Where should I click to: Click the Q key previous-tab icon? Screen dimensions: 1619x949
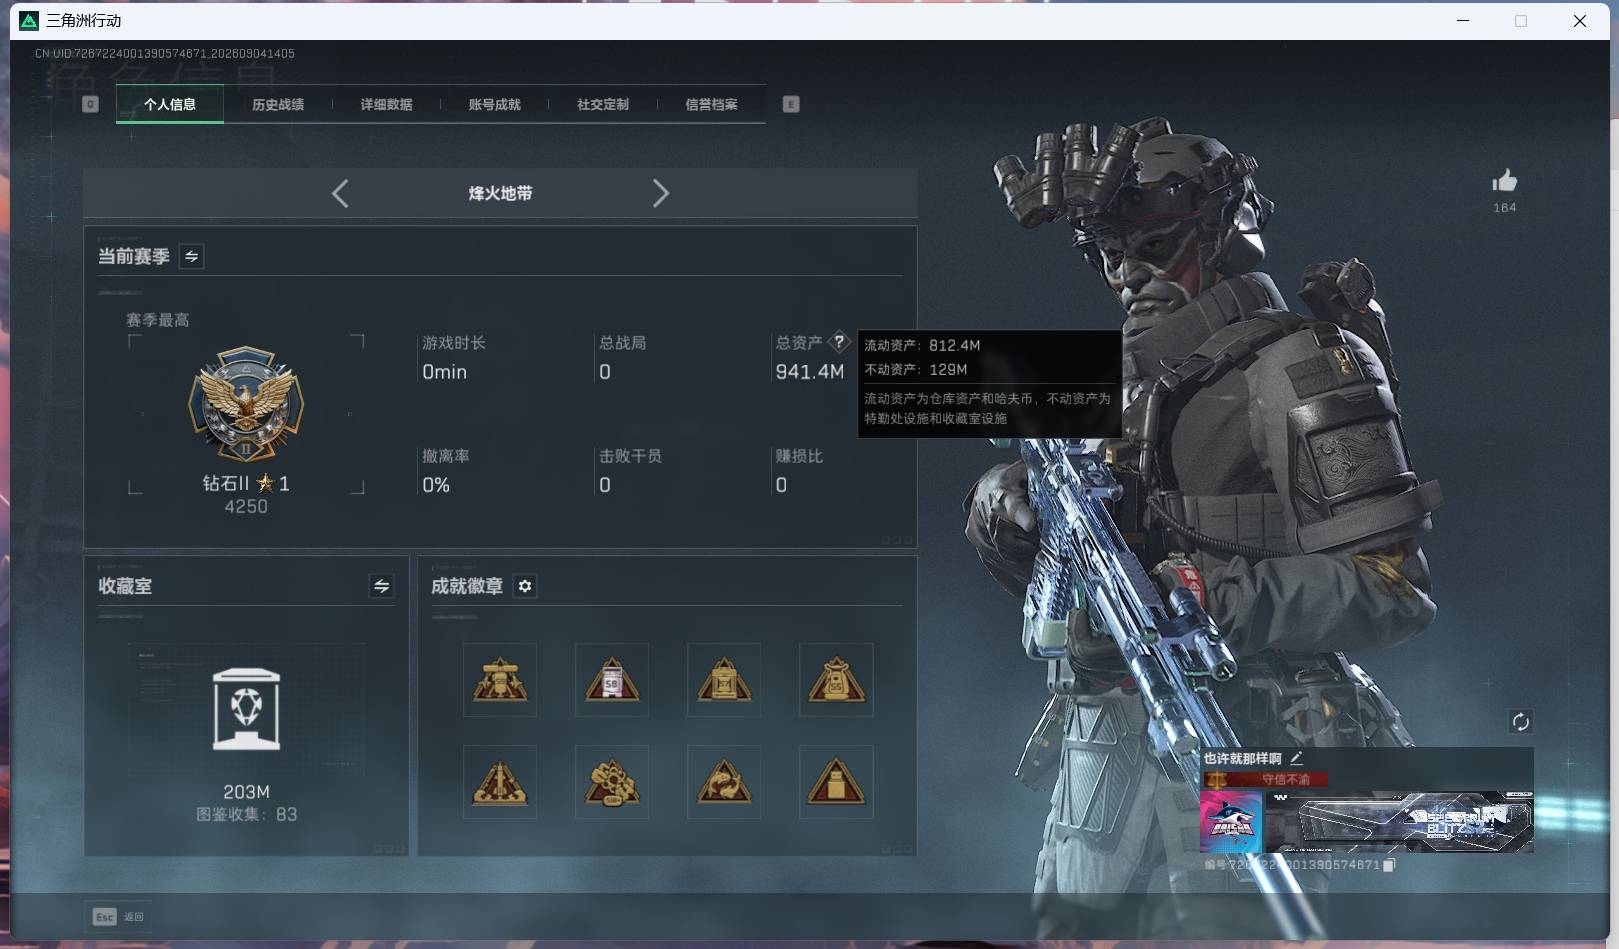click(x=90, y=104)
